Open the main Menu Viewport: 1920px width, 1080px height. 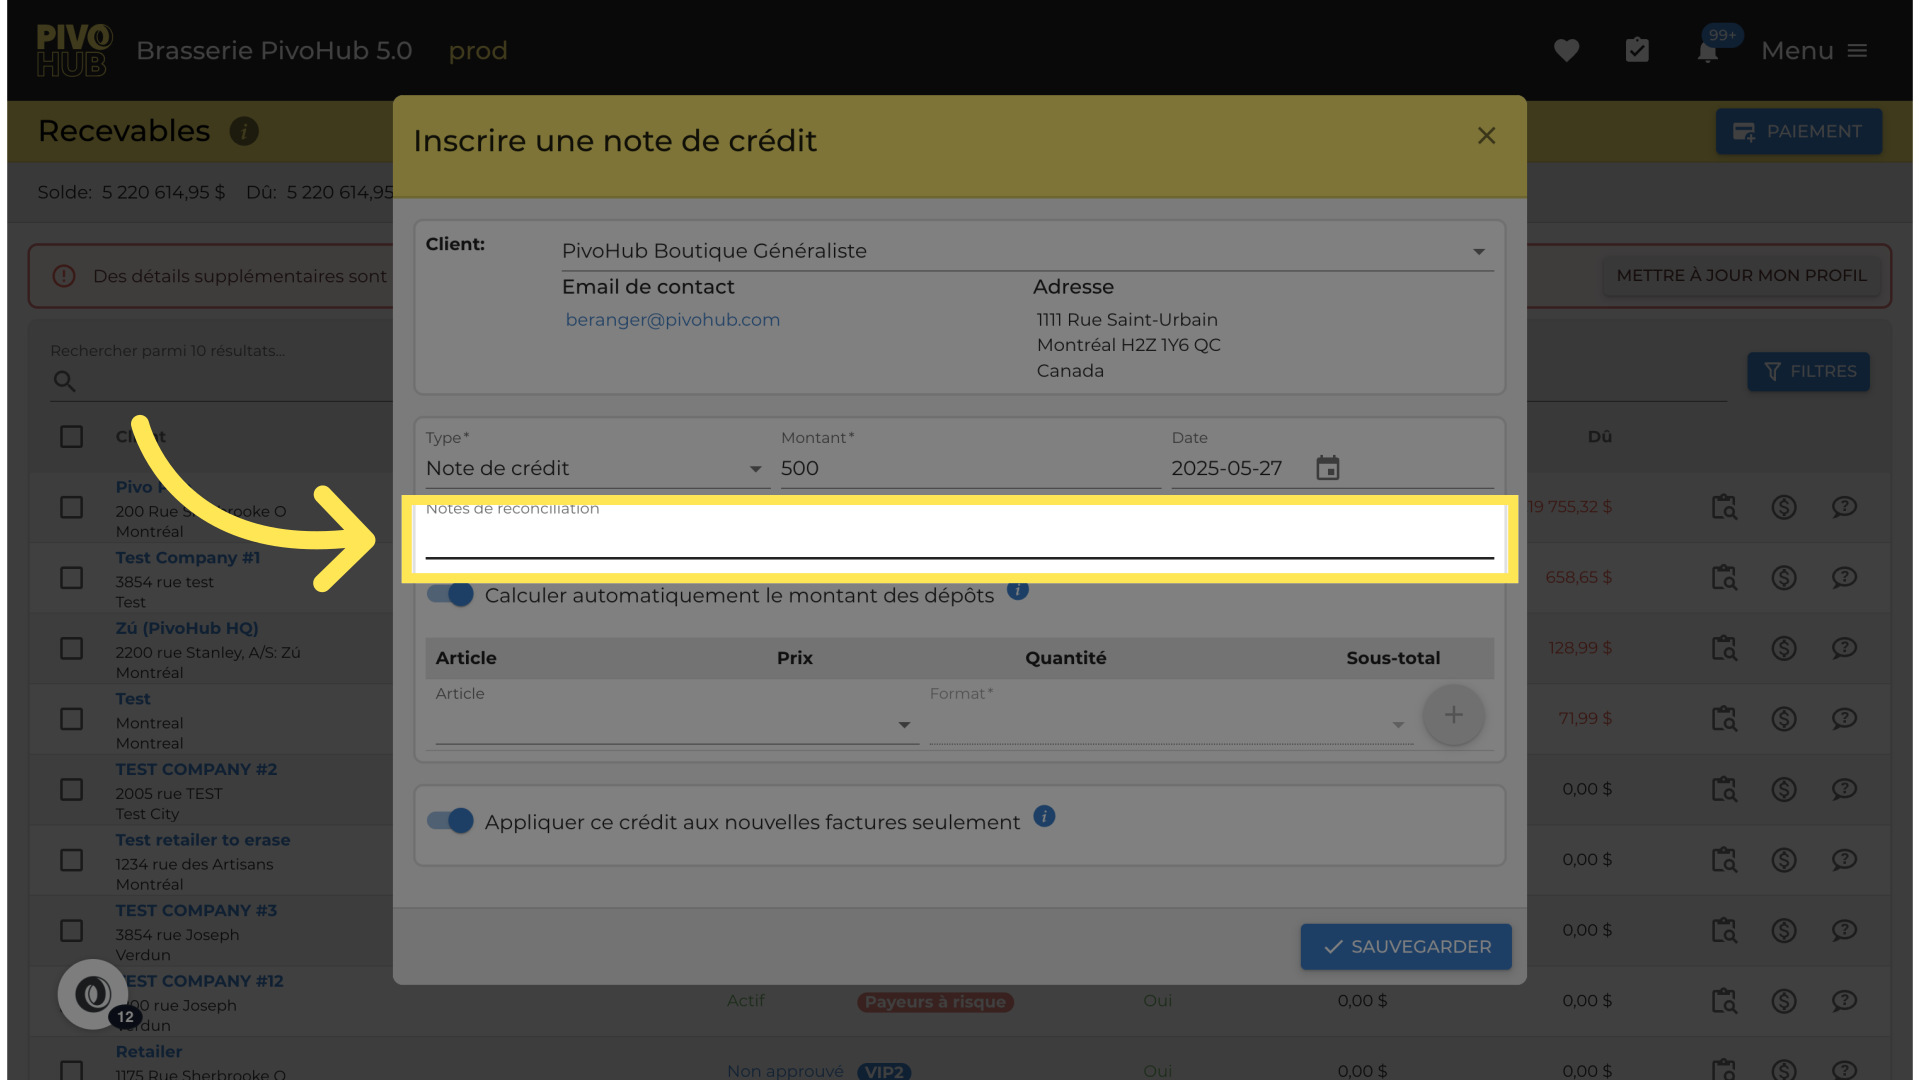point(1814,51)
